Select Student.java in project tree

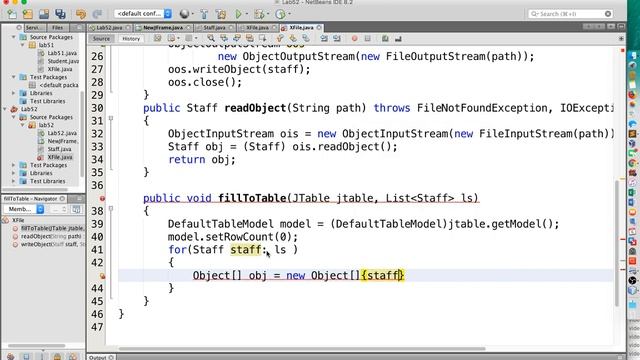point(63,61)
